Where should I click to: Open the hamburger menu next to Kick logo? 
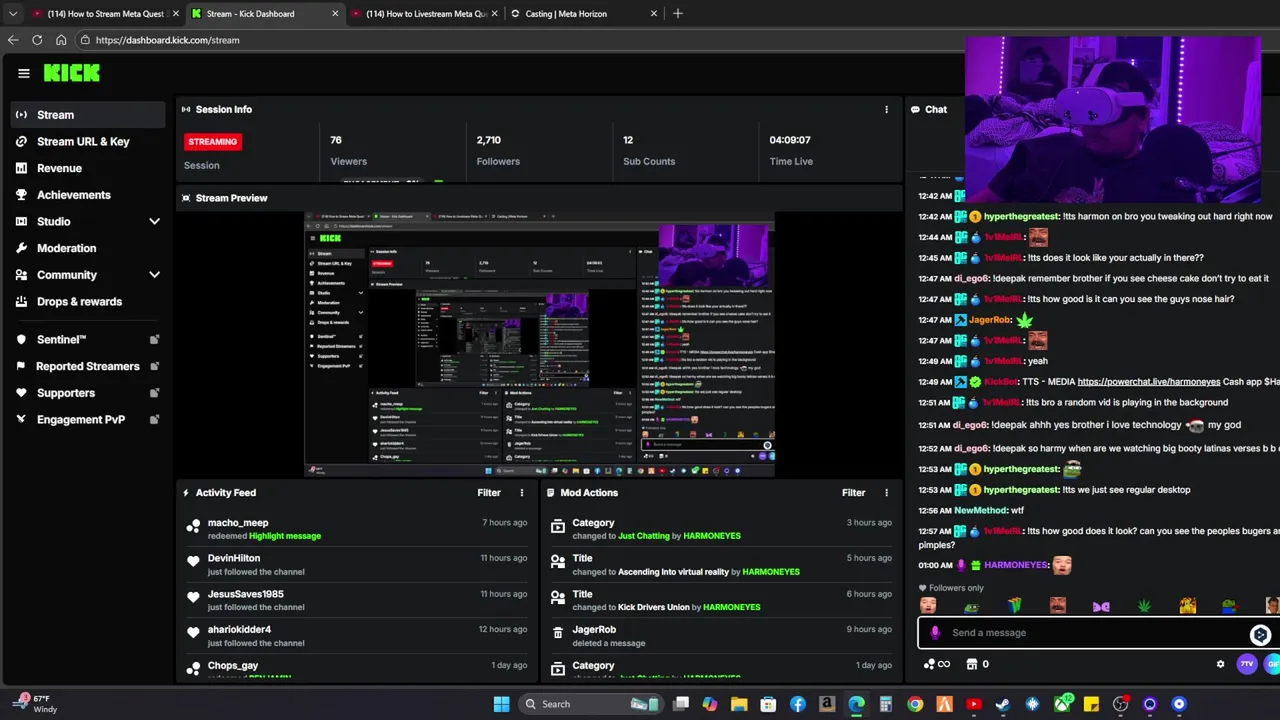[24, 73]
